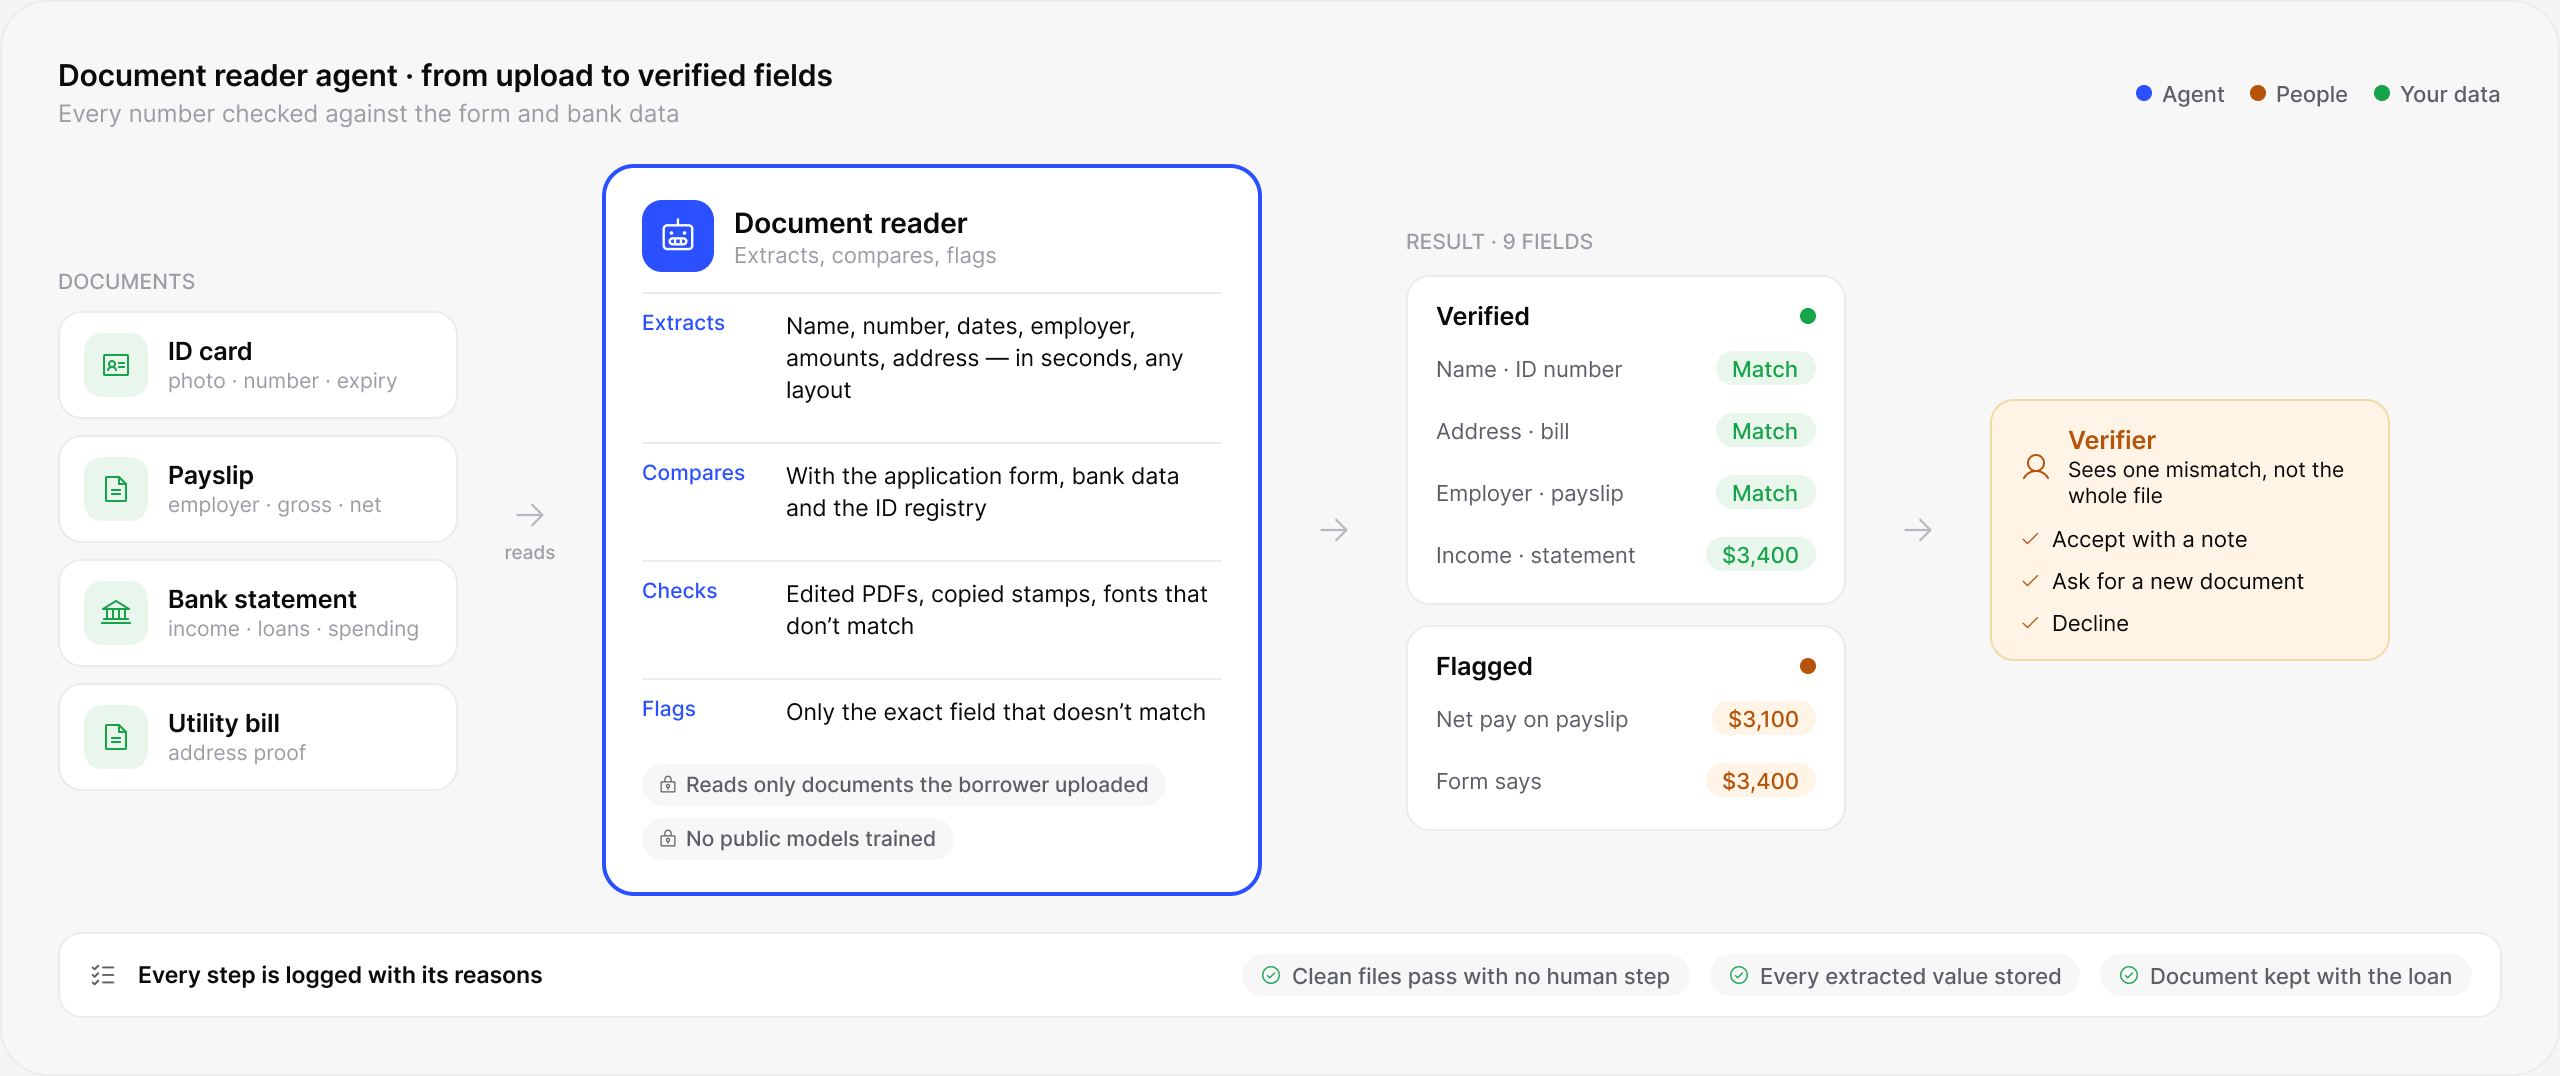Click the checkmark beside 'Accept with a note'
The height and width of the screenshot is (1076, 2560).
(2030, 539)
